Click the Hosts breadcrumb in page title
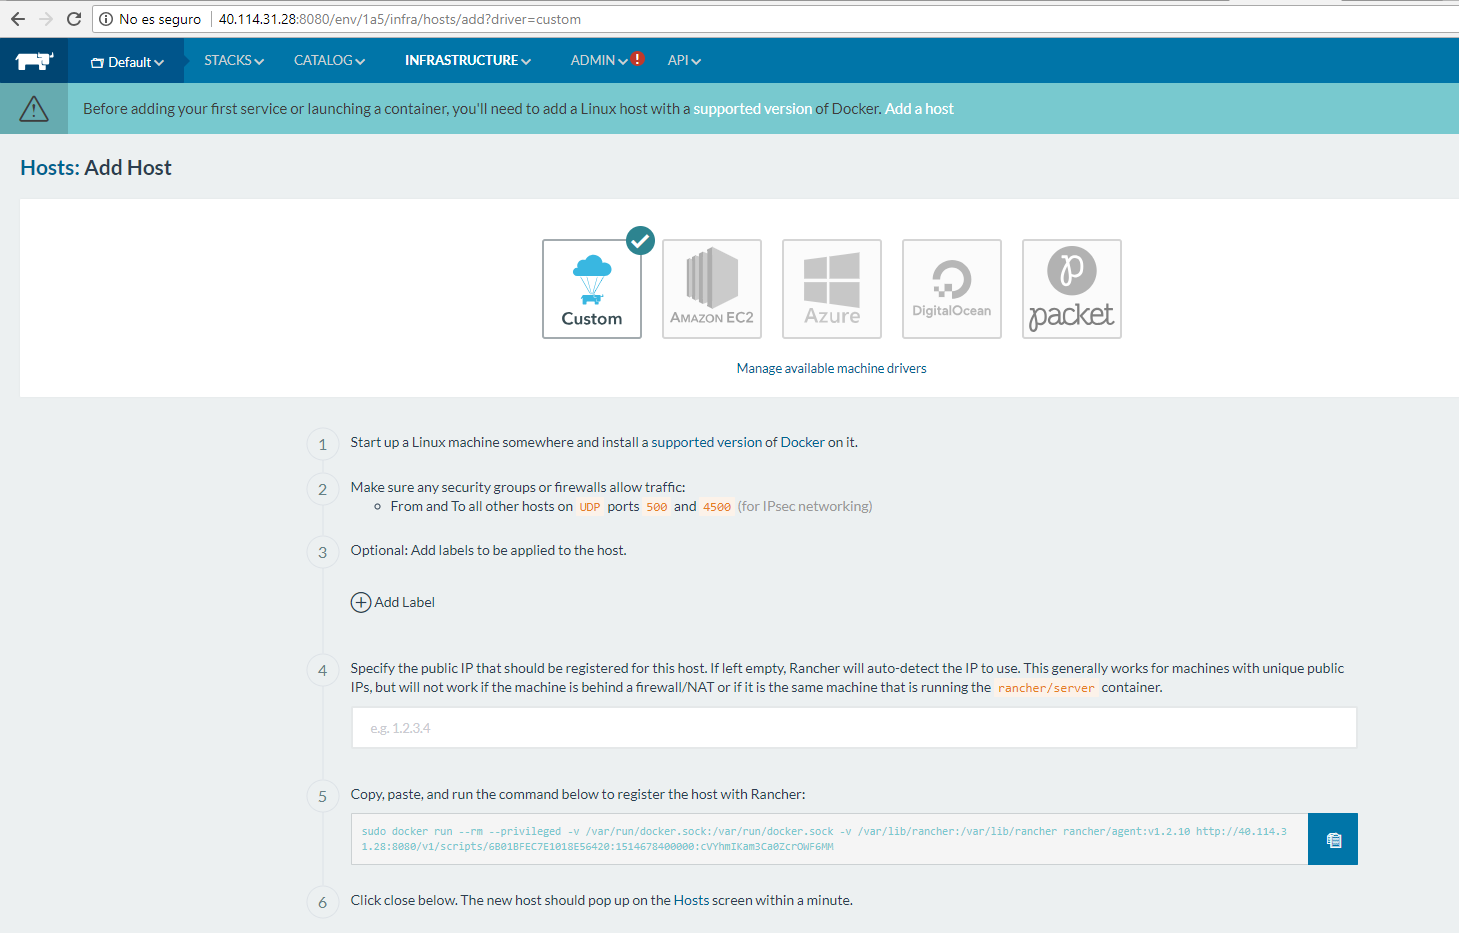The height and width of the screenshot is (933, 1459). tap(49, 168)
